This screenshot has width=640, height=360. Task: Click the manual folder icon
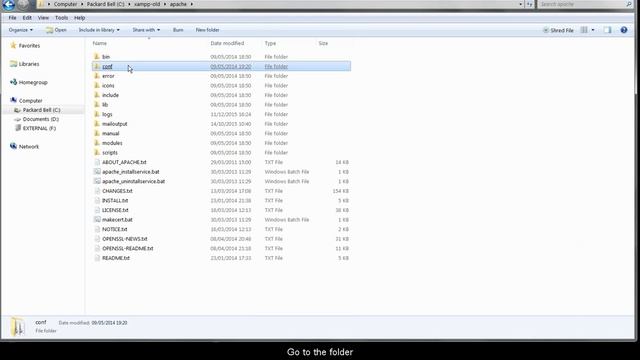pos(97,133)
